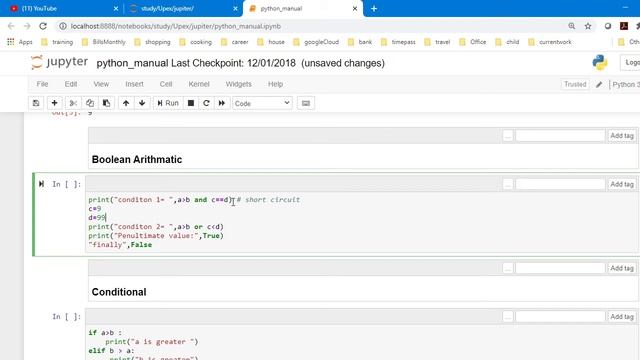
Task: Click the Trusted notebook indicator
Action: 575,84
